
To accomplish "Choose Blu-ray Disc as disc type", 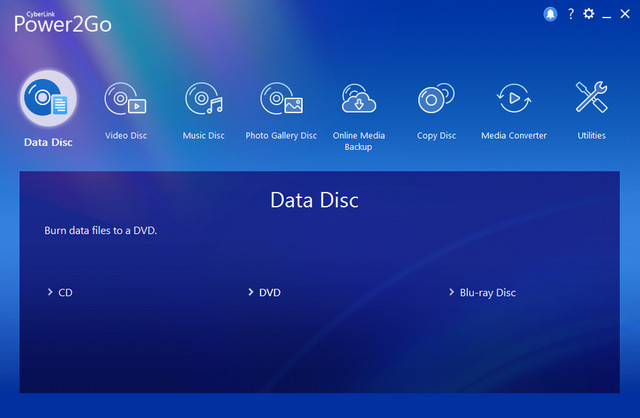I will [488, 293].
